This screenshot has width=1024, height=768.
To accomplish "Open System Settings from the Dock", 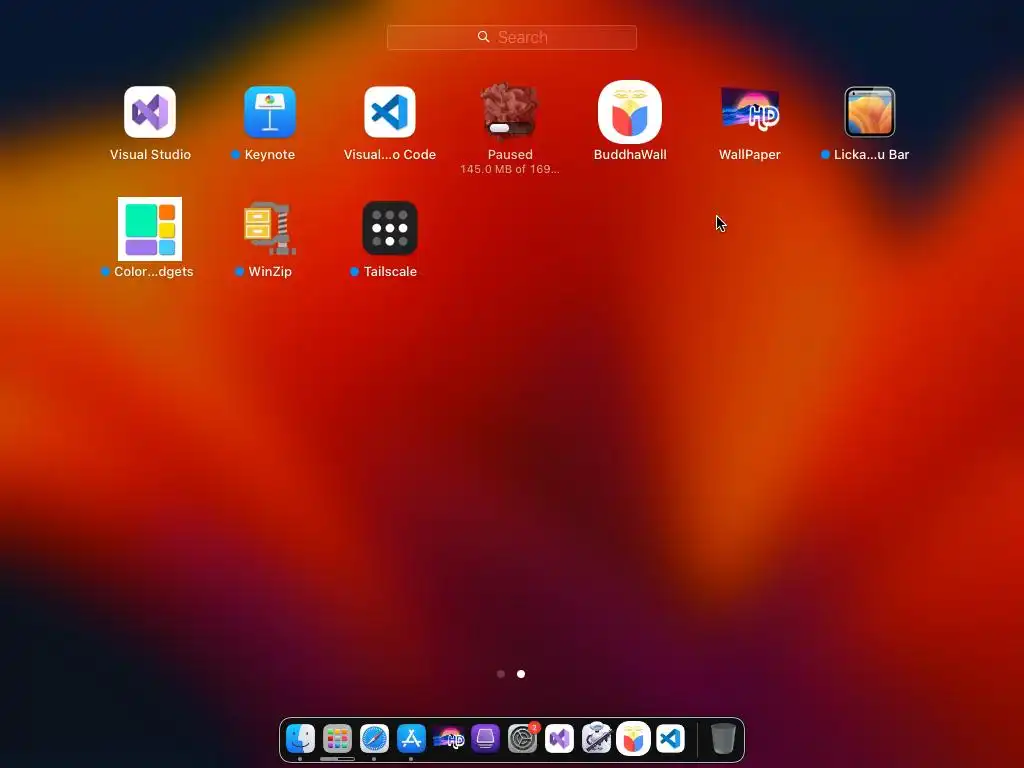I will (x=522, y=739).
